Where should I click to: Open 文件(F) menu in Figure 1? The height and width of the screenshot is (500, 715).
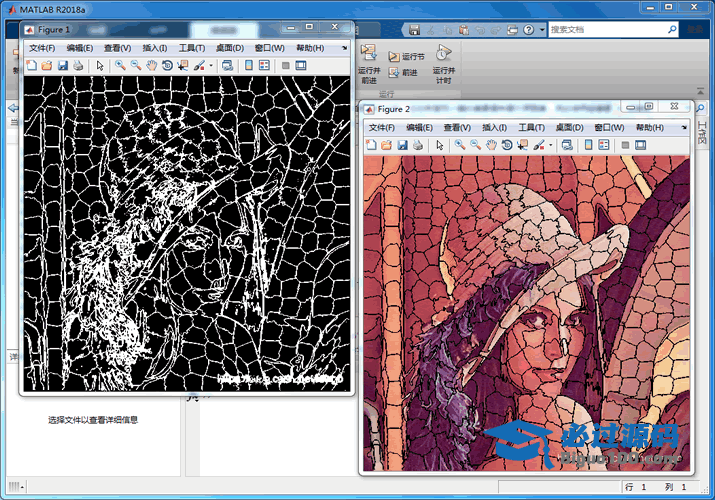coord(42,48)
